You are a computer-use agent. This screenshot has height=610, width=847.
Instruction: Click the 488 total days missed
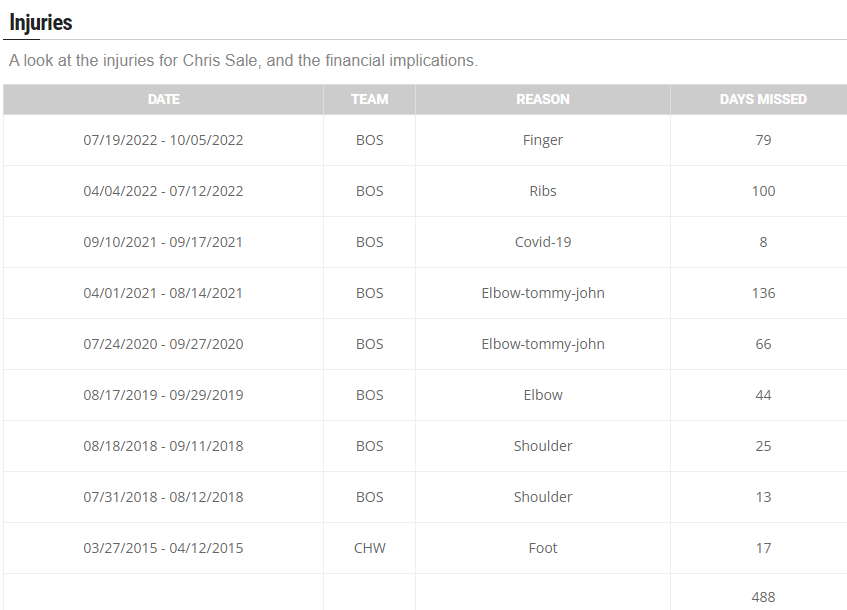point(763,597)
